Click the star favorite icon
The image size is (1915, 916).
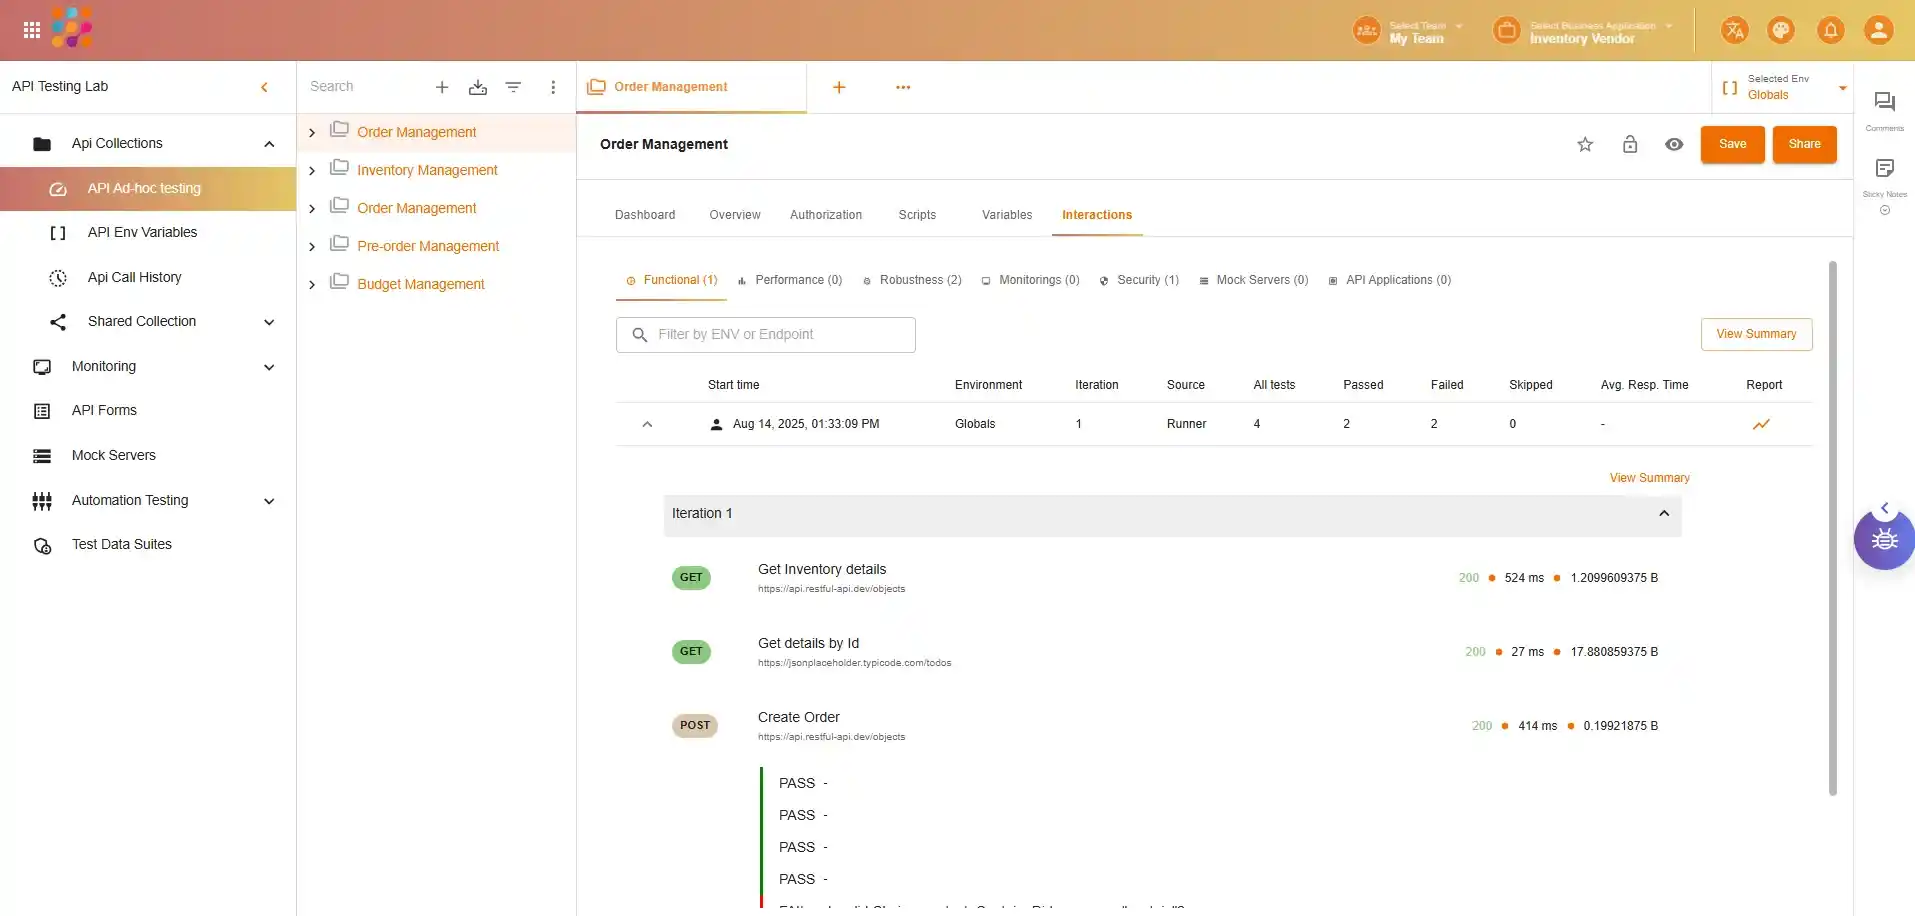click(x=1585, y=145)
